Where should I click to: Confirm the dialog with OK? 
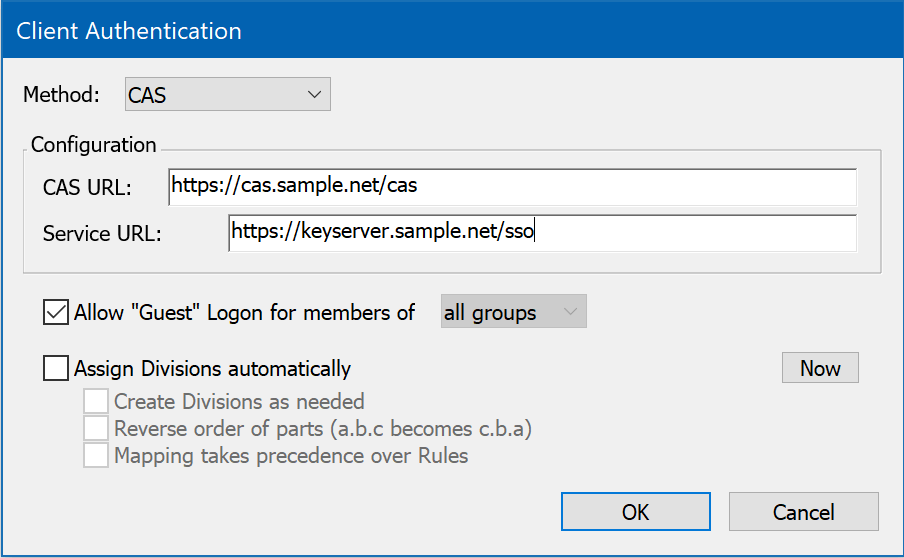[x=635, y=512]
